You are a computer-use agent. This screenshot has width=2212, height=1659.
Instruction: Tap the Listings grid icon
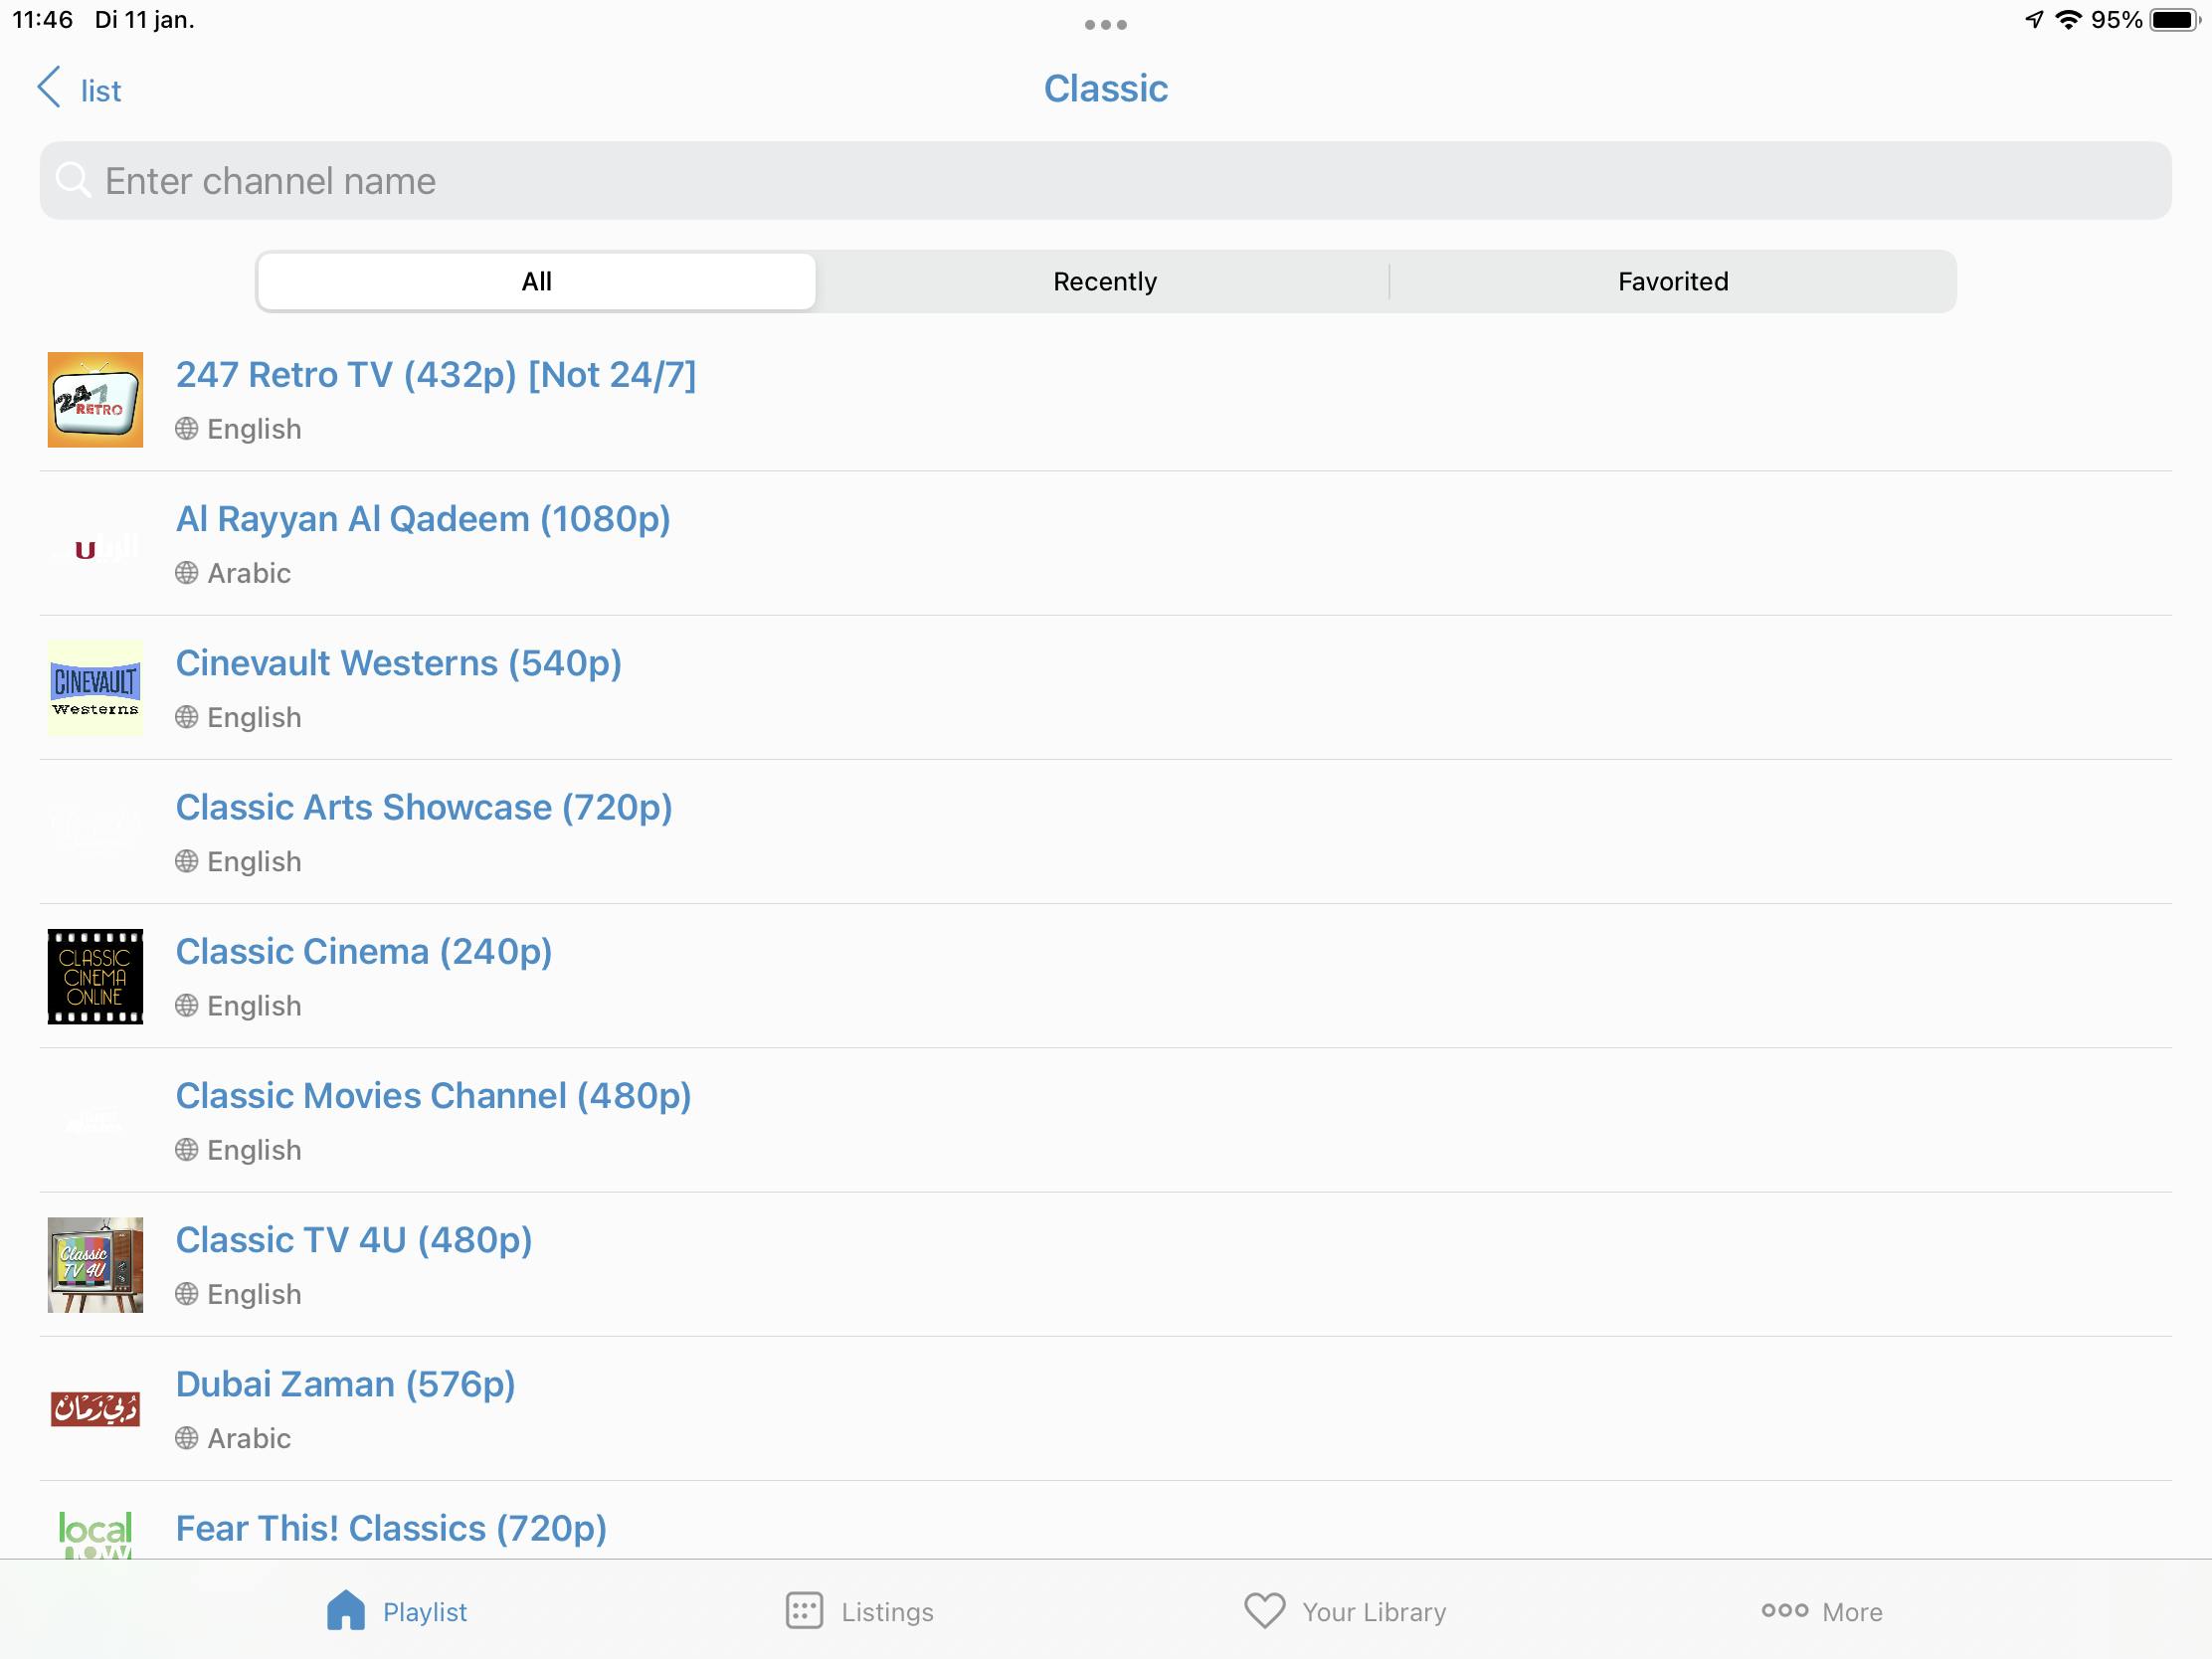pos(804,1611)
